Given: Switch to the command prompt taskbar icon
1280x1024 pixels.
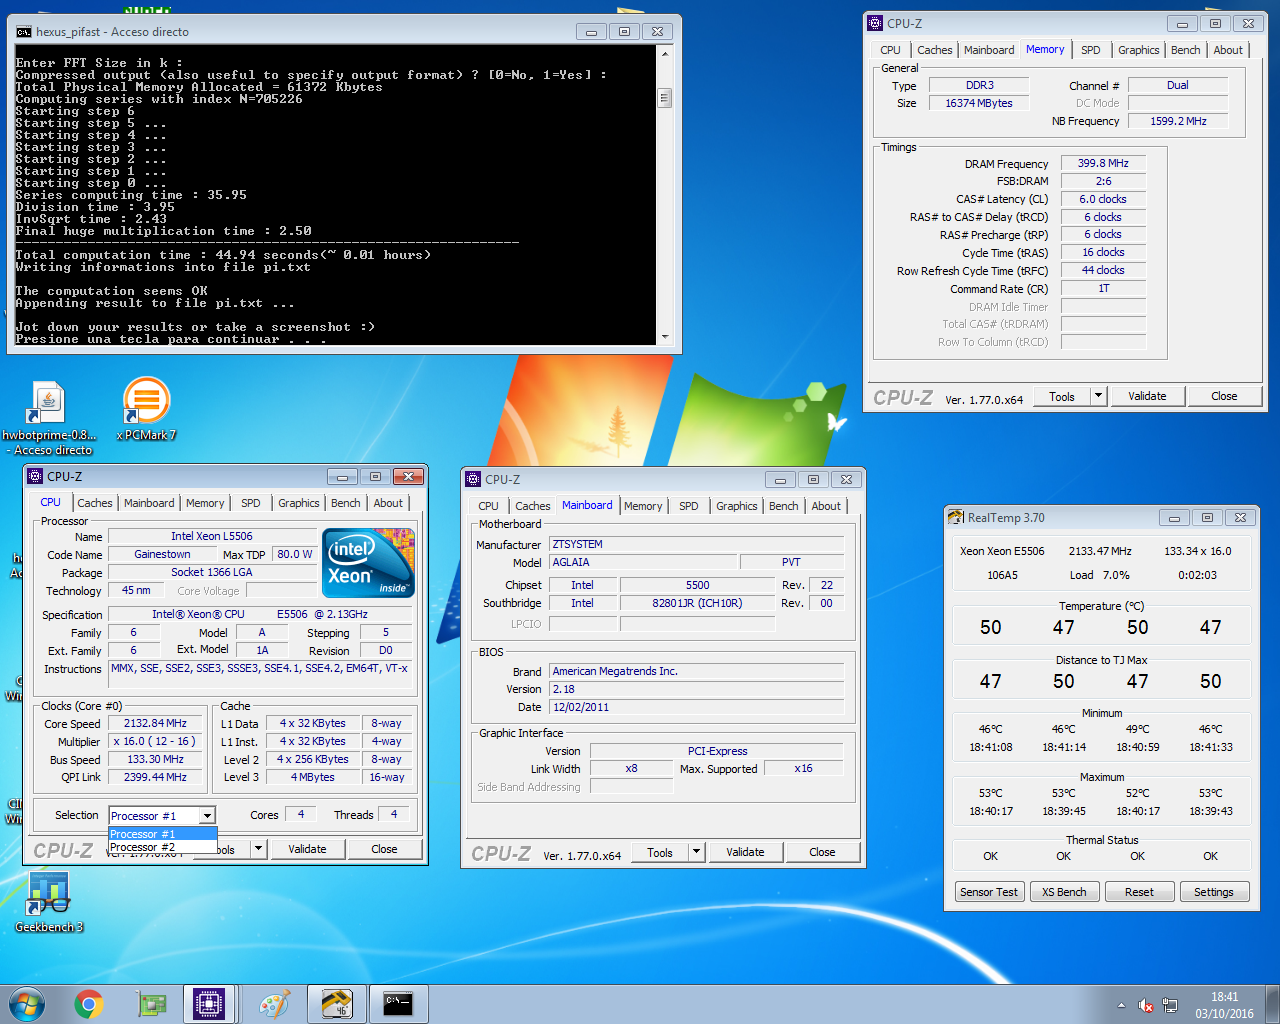Looking at the screenshot, I should (x=399, y=1004).
